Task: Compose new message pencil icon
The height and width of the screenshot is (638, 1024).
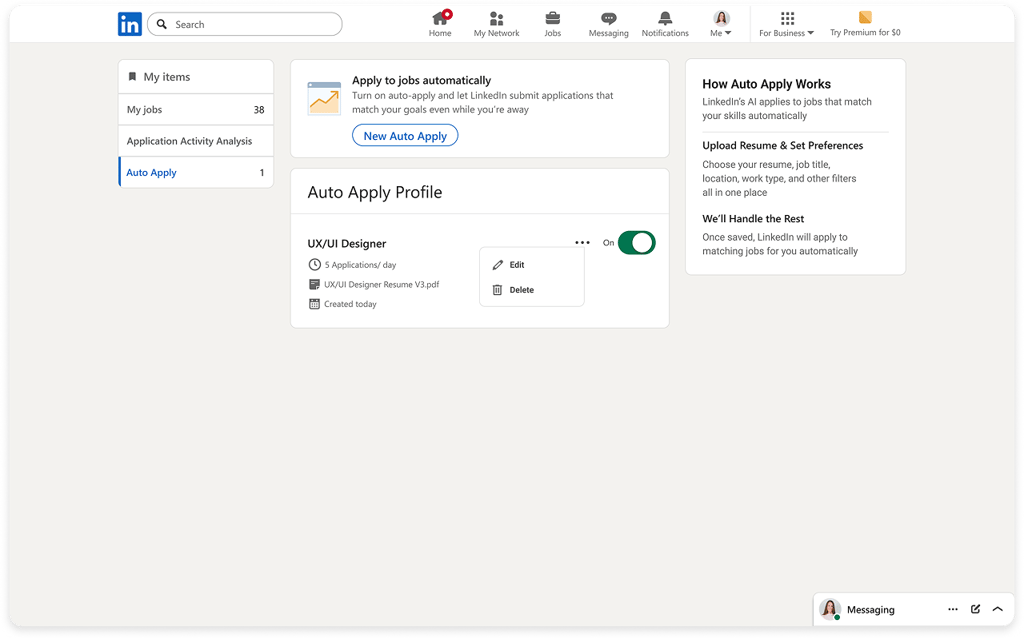Action: point(976,609)
